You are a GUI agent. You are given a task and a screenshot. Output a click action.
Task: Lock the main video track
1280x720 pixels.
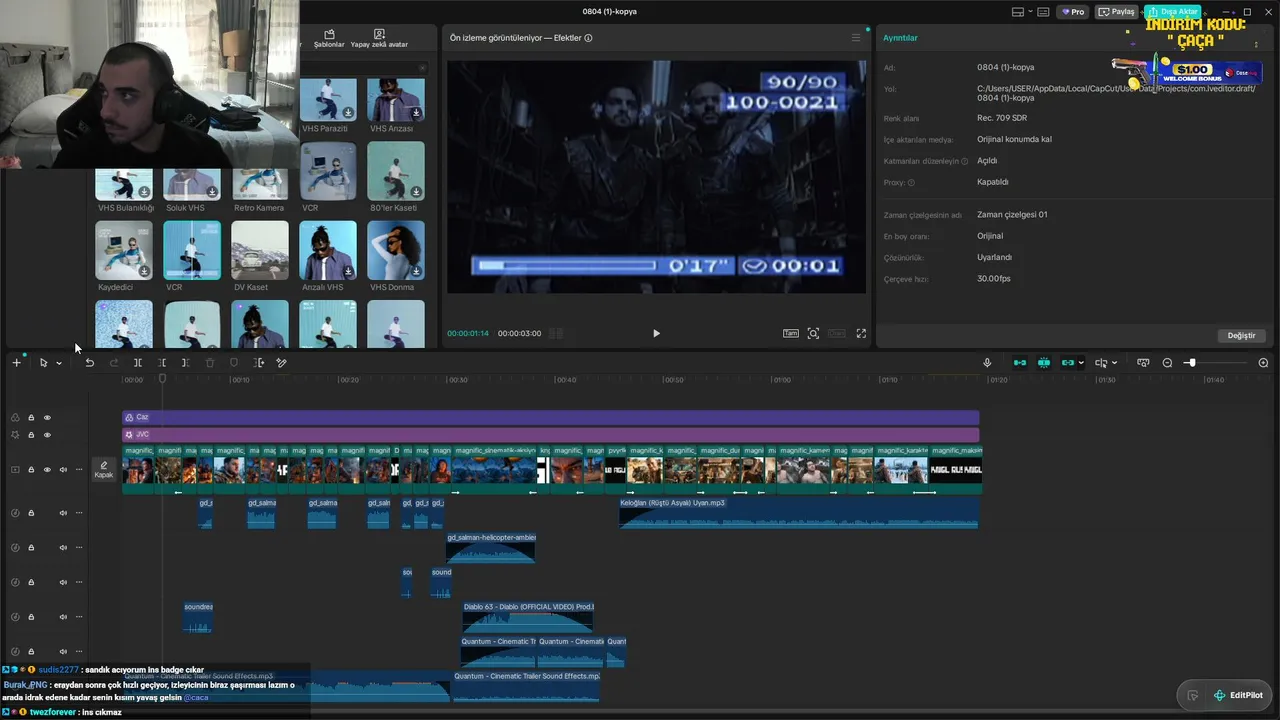tap(31, 470)
